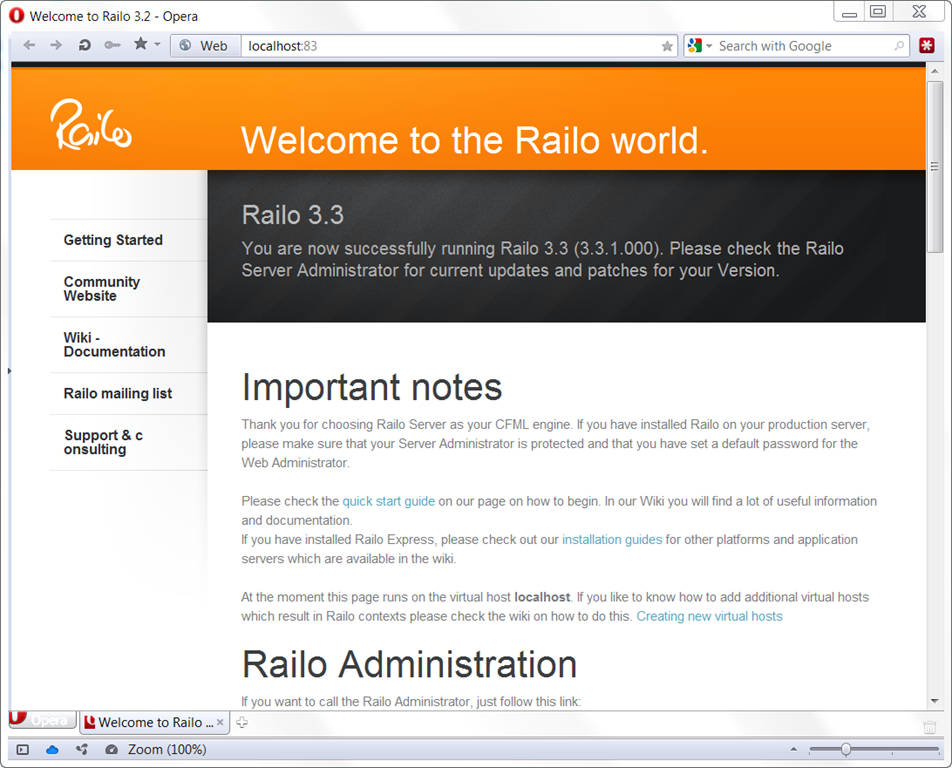This screenshot has width=952, height=768.
Task: Open Opera Link cloud icon
Action: tap(52, 749)
